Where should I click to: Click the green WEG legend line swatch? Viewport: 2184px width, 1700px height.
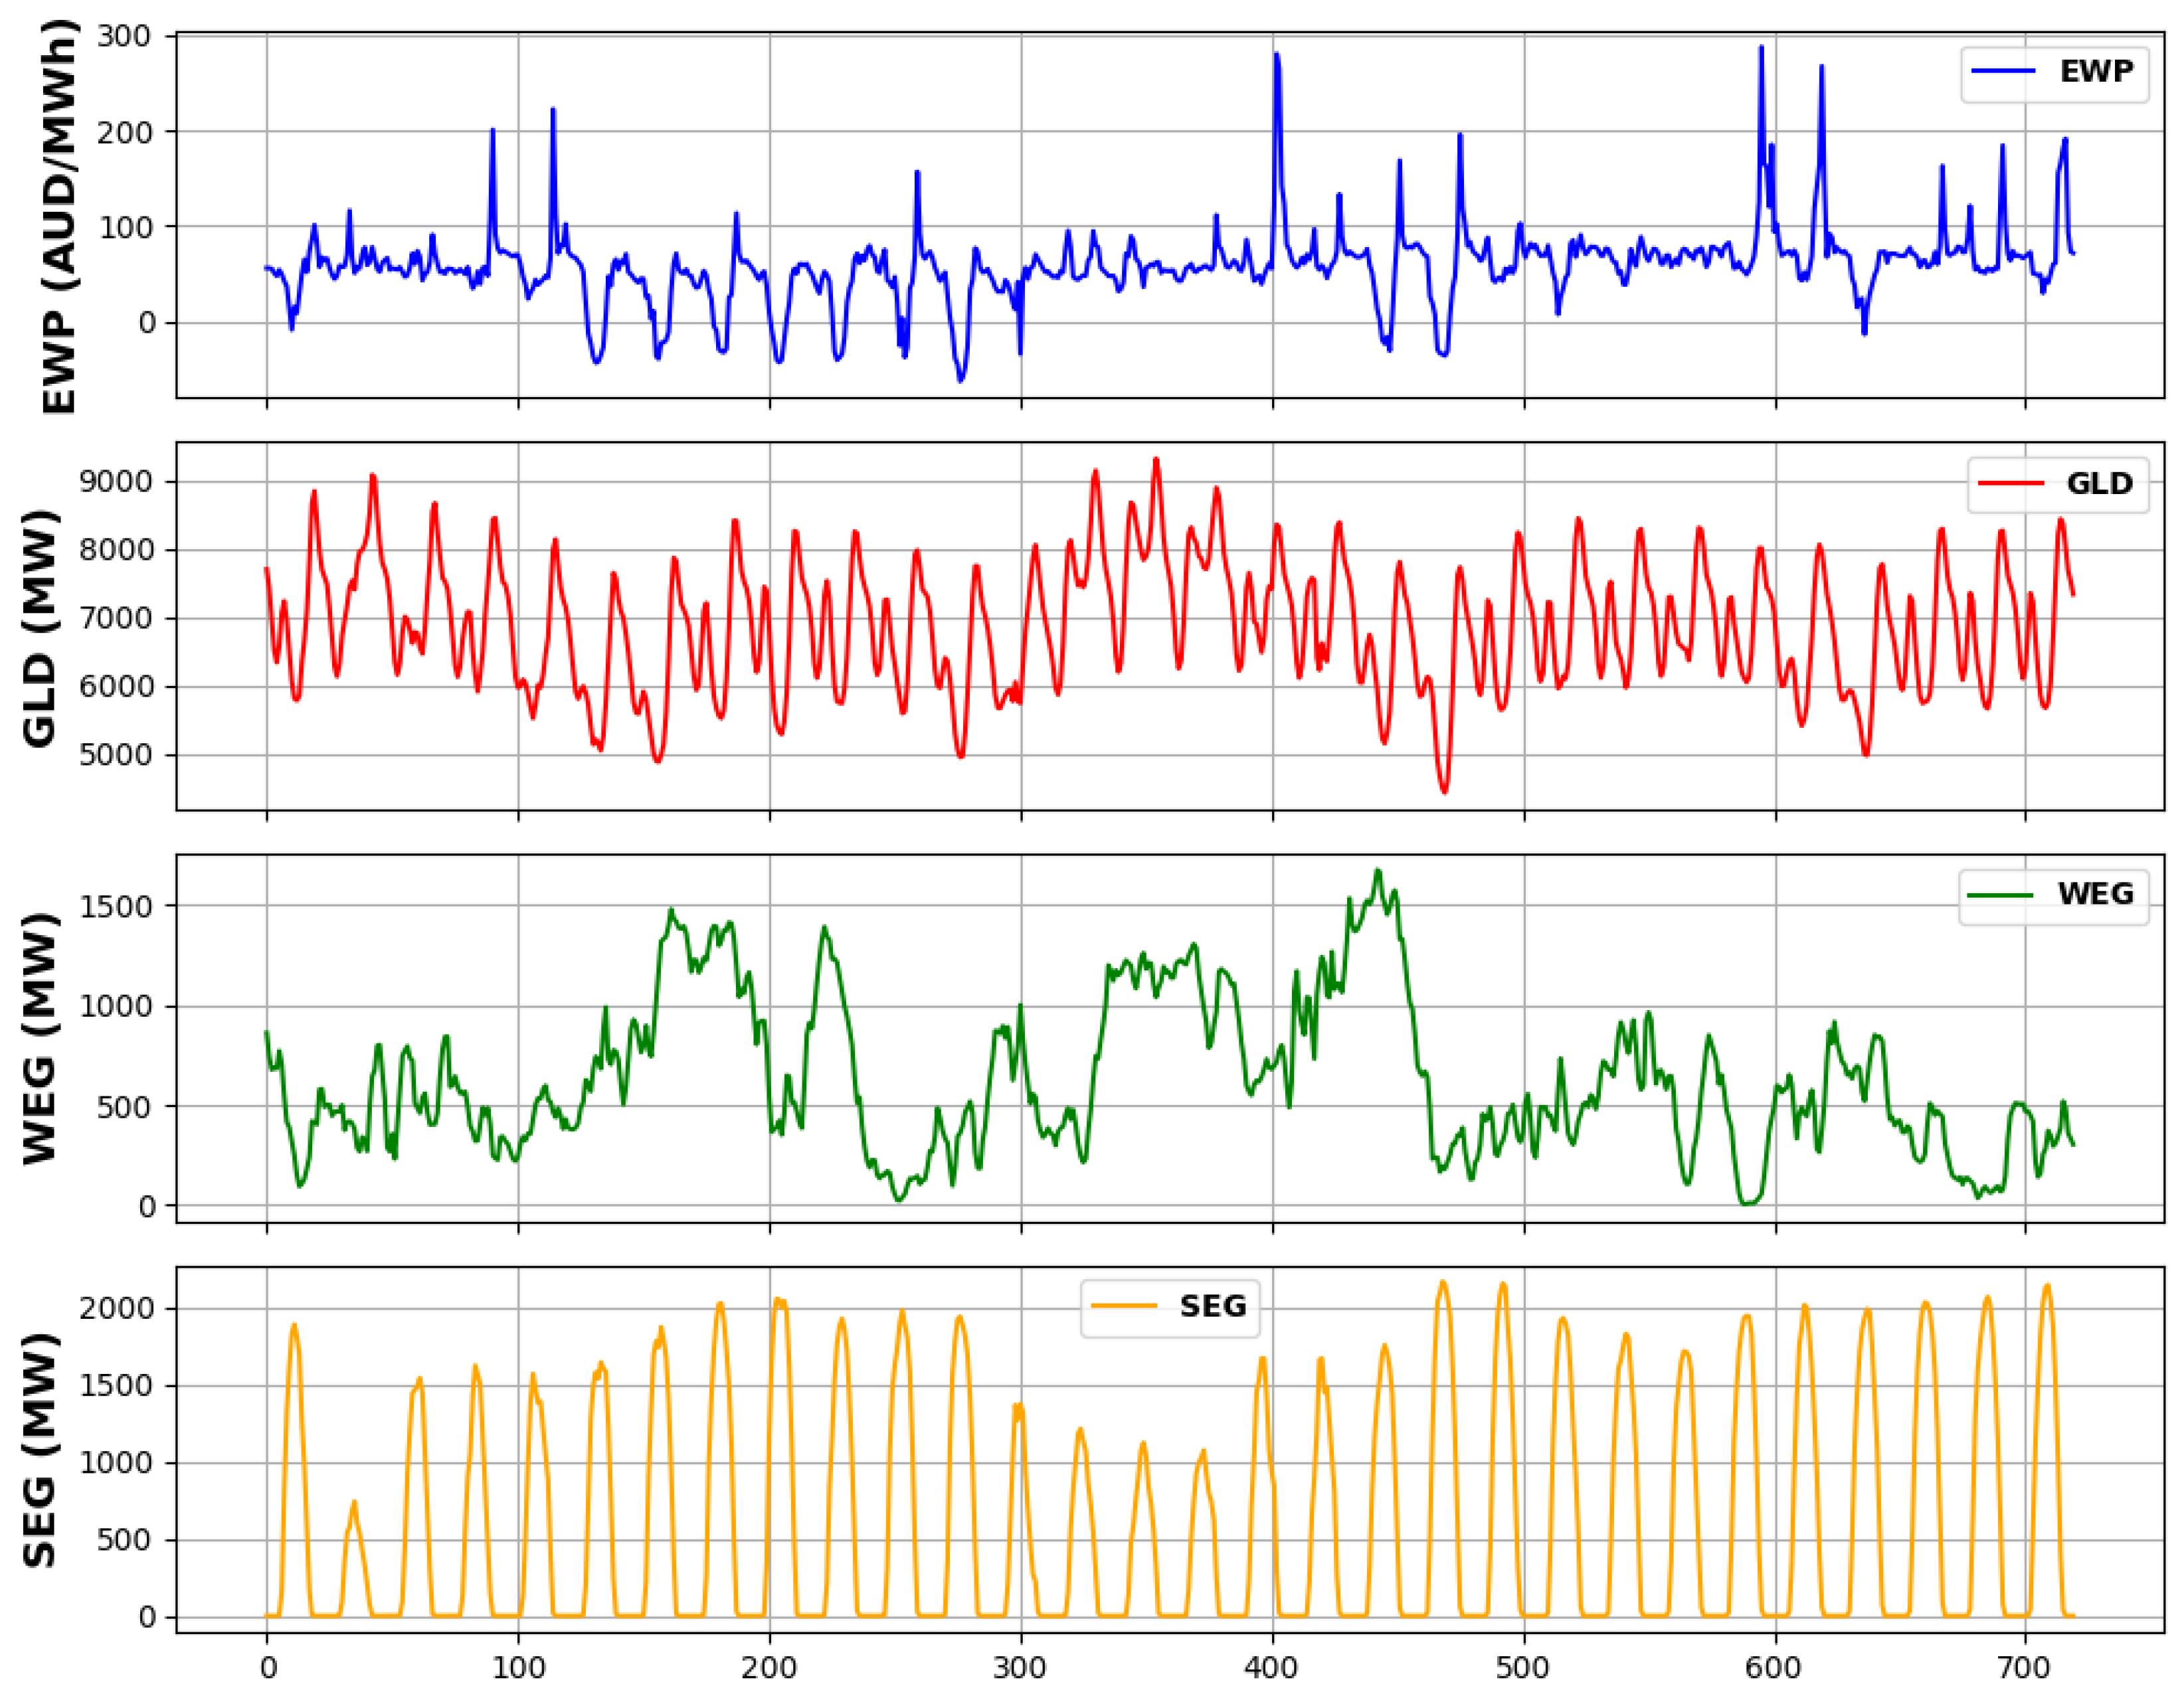(x=2000, y=894)
